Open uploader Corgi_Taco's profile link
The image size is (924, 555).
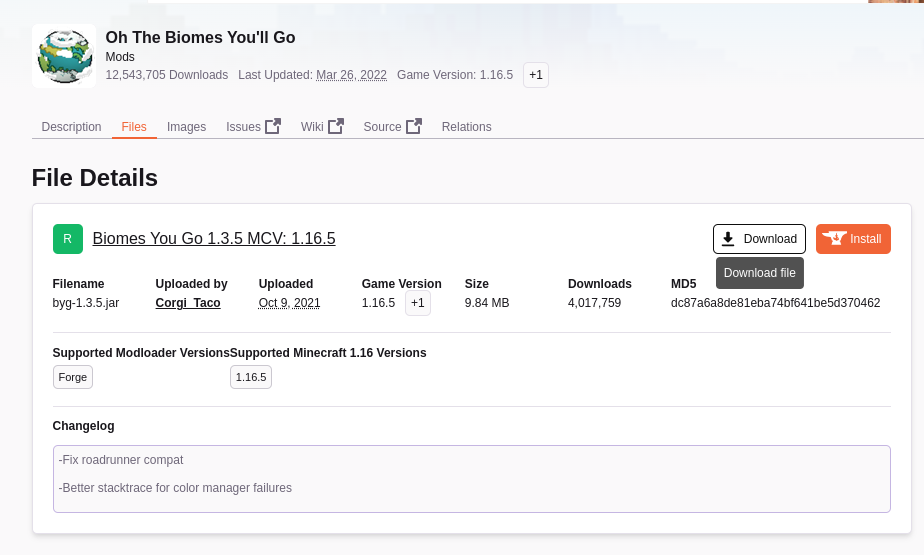[188, 303]
